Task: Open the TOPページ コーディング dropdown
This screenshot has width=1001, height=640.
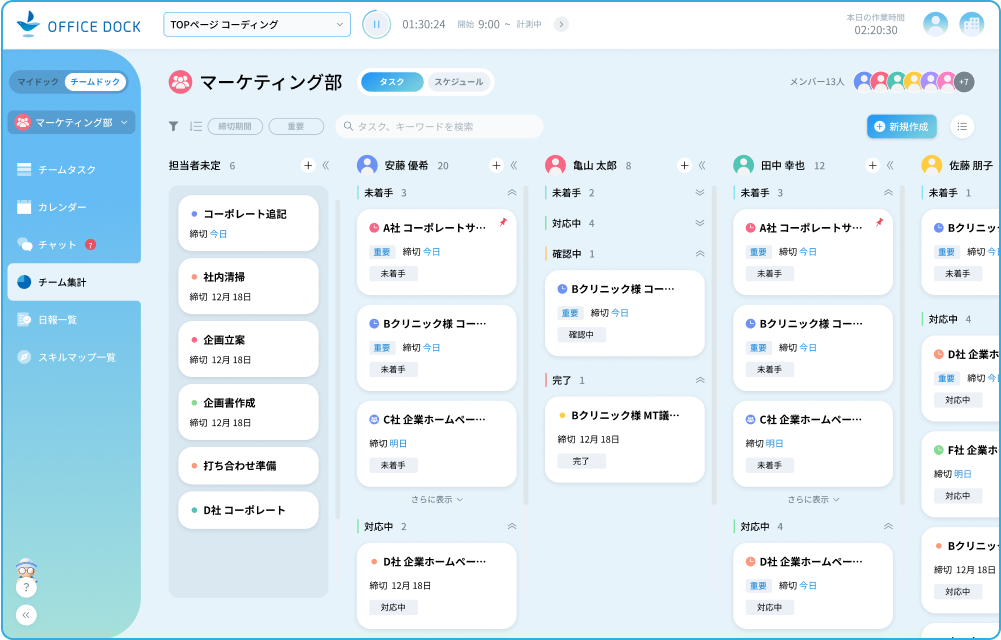Action: 254,23
